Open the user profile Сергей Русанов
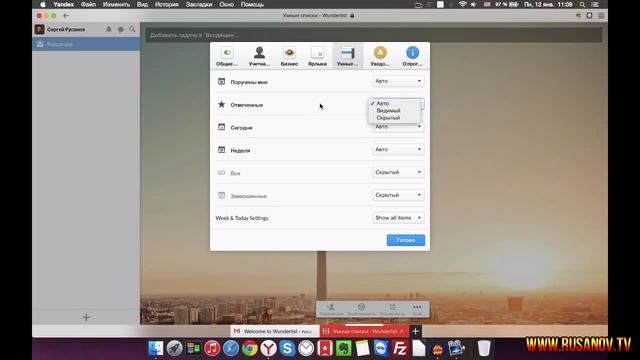The width and height of the screenshot is (640, 360). [60, 29]
